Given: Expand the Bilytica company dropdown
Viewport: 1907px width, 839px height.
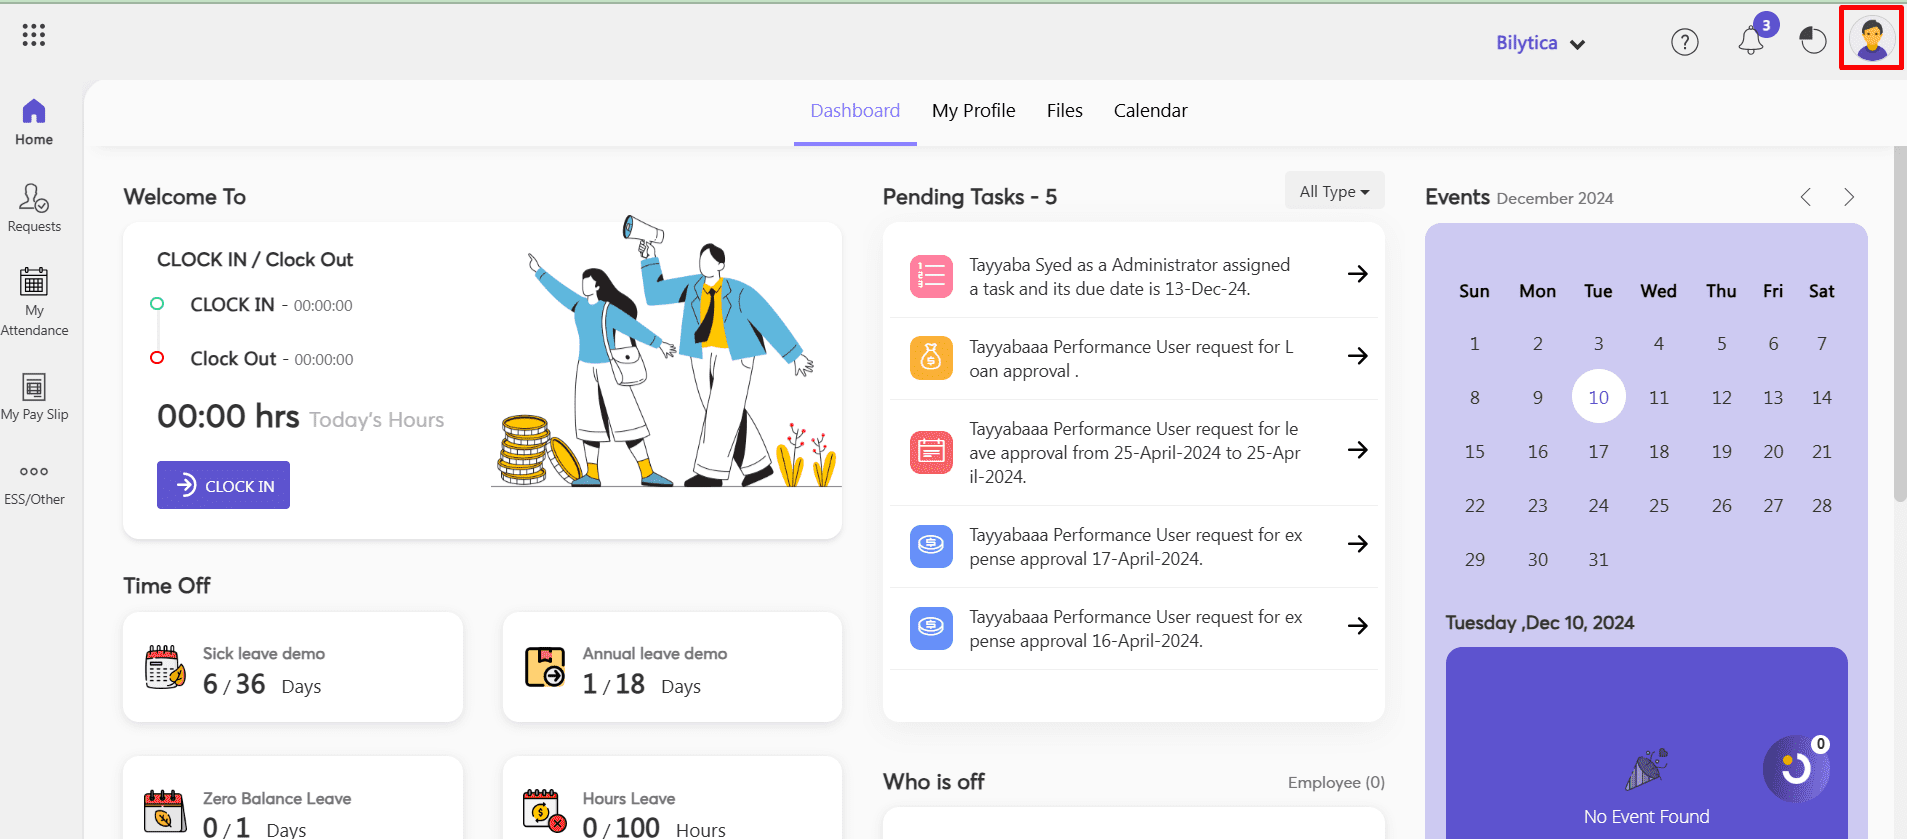Looking at the screenshot, I should 1540,43.
